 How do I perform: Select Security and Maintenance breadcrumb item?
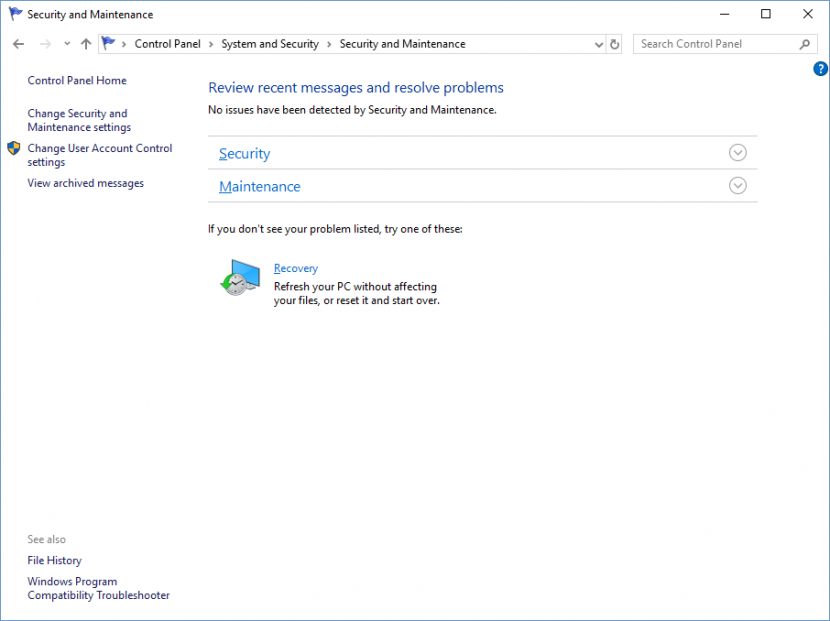(402, 44)
